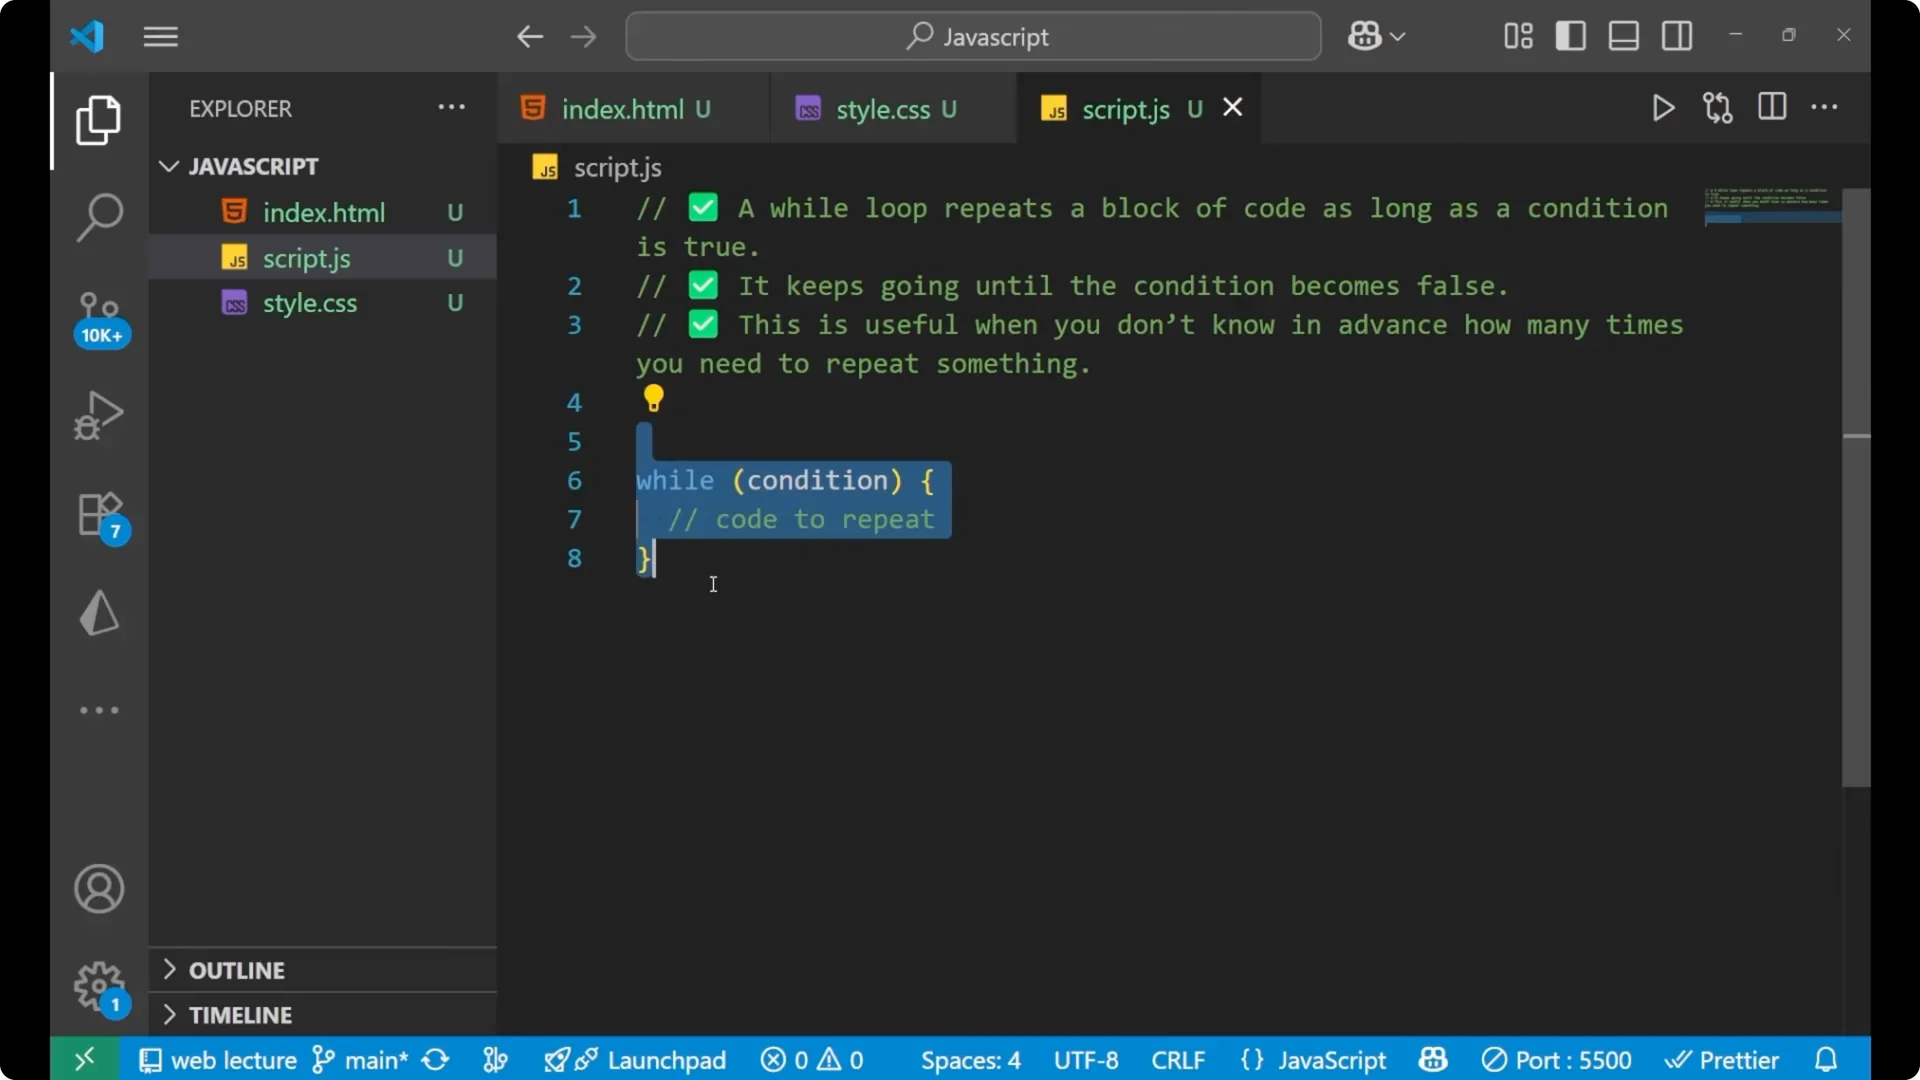Run the script.js file with the play button
The image size is (1920, 1080).
(x=1663, y=108)
